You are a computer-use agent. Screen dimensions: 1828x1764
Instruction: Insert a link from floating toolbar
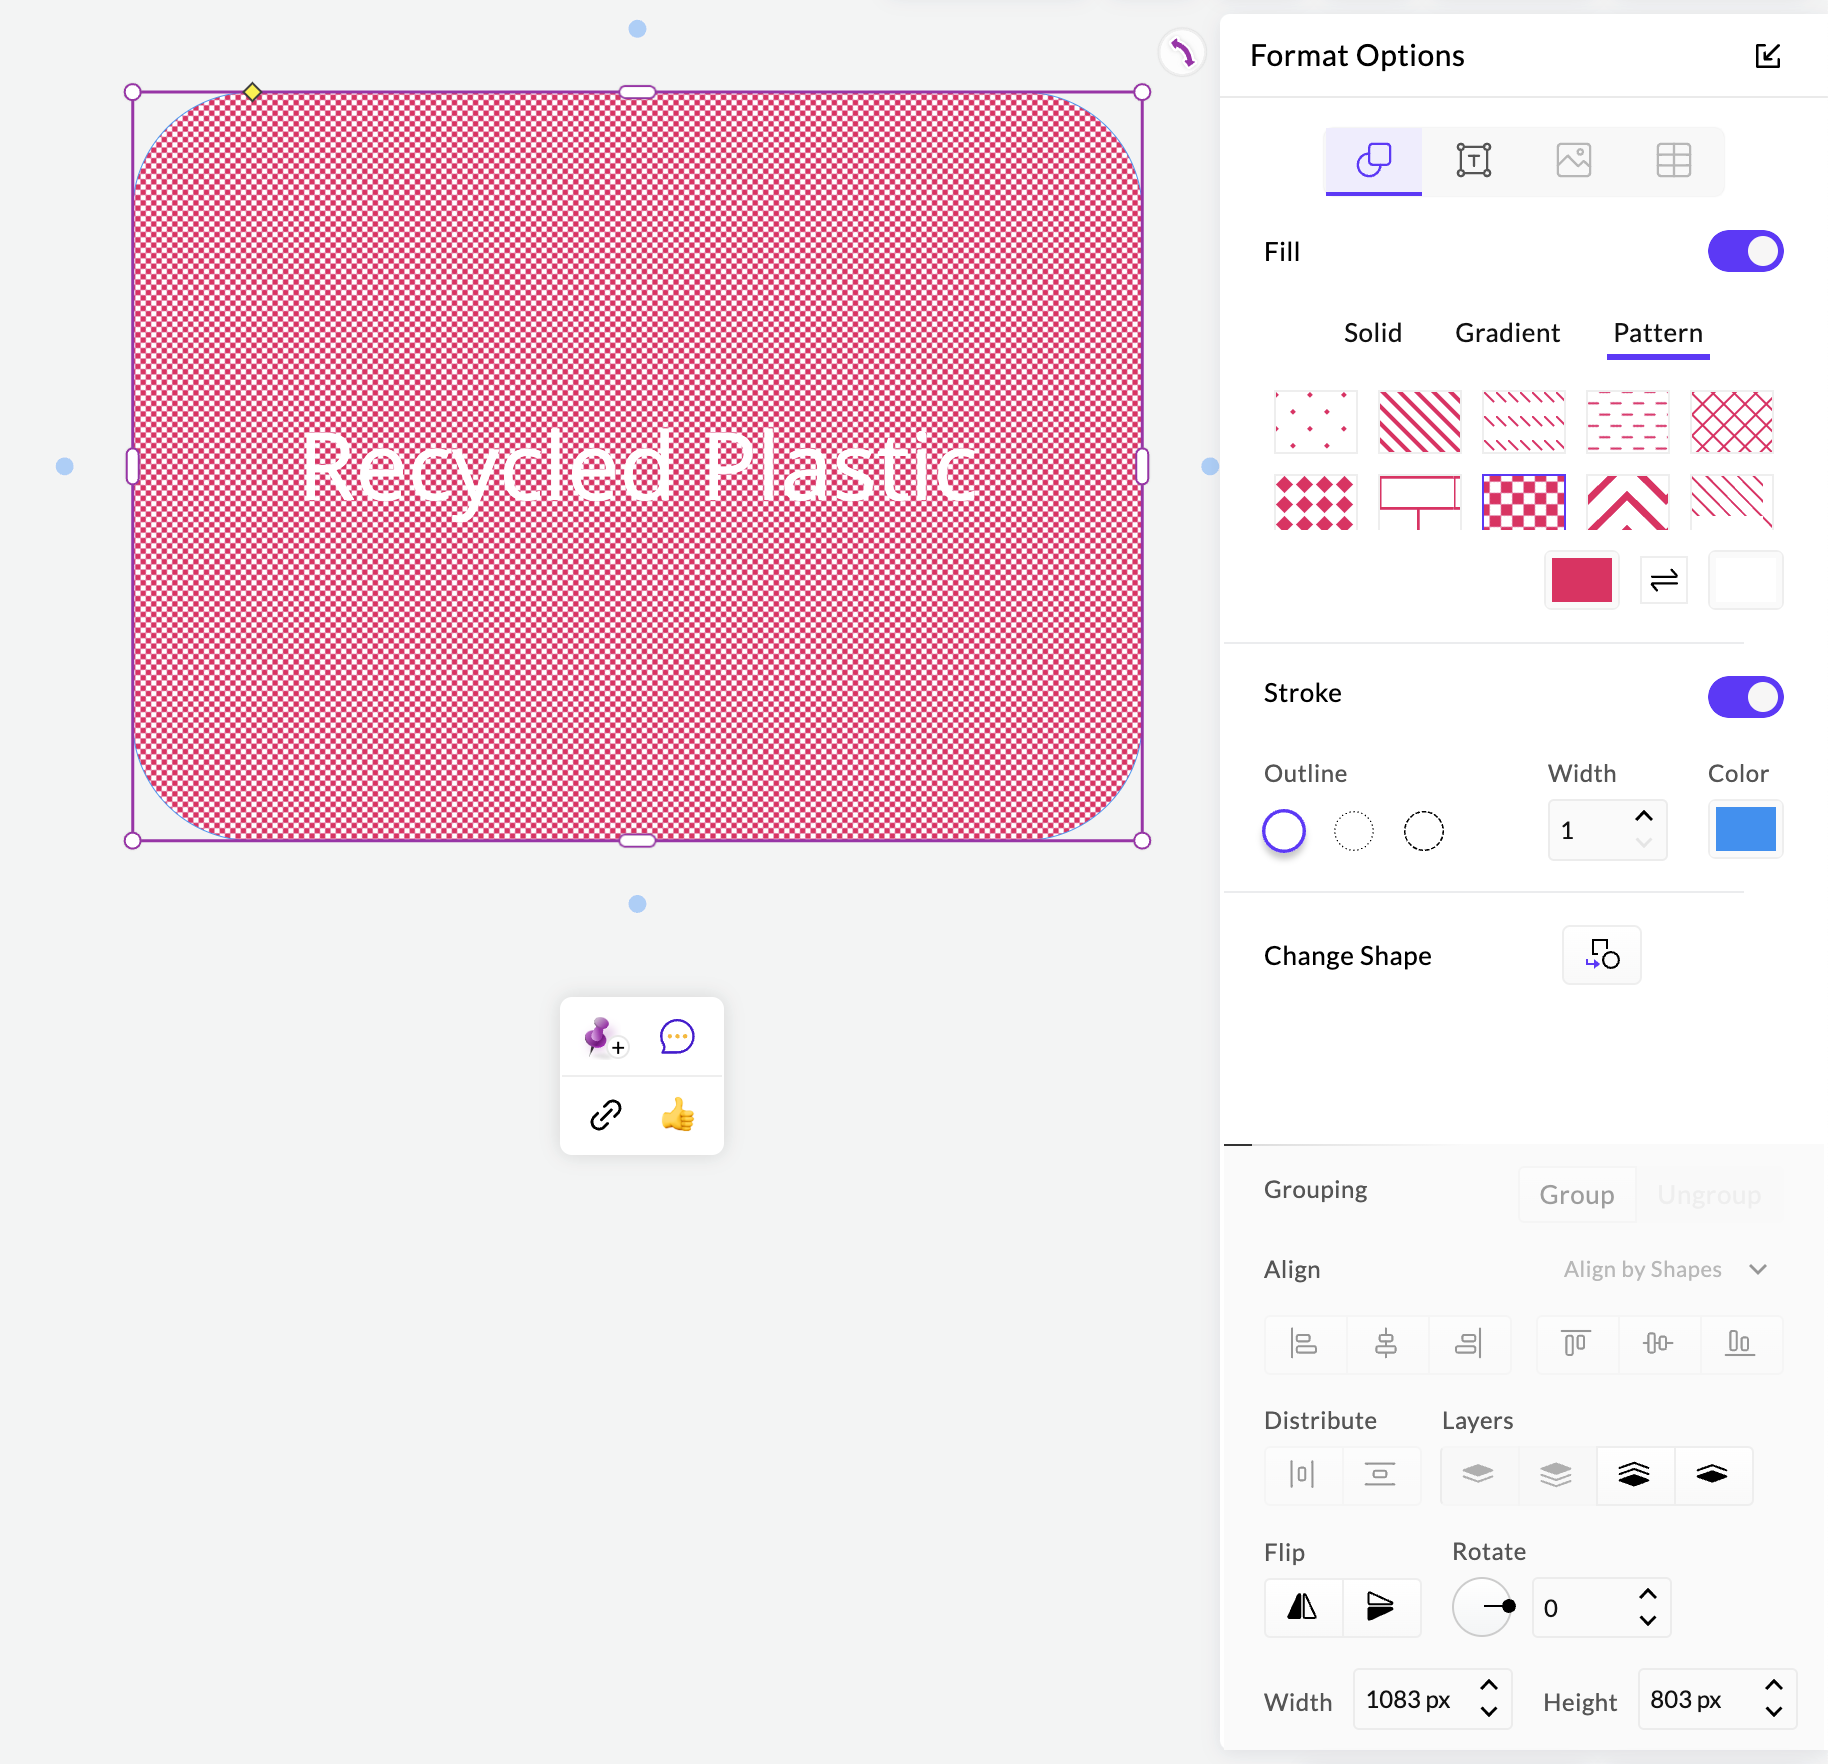pyautogui.click(x=605, y=1115)
